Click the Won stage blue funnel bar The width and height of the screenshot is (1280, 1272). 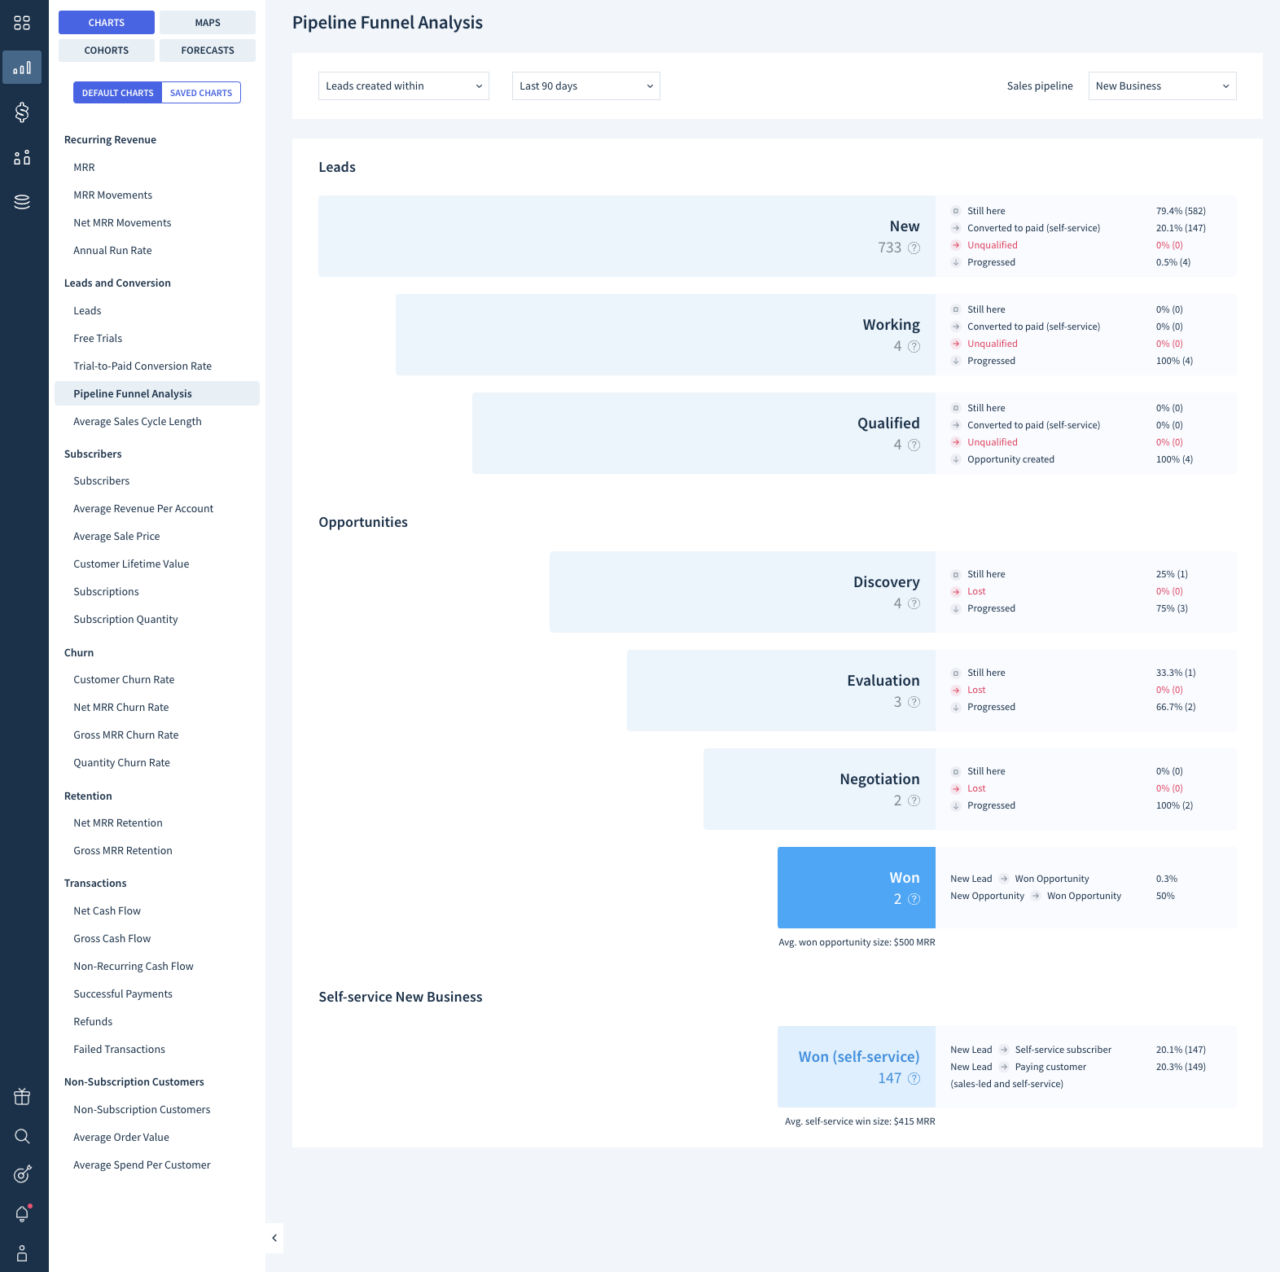point(856,887)
